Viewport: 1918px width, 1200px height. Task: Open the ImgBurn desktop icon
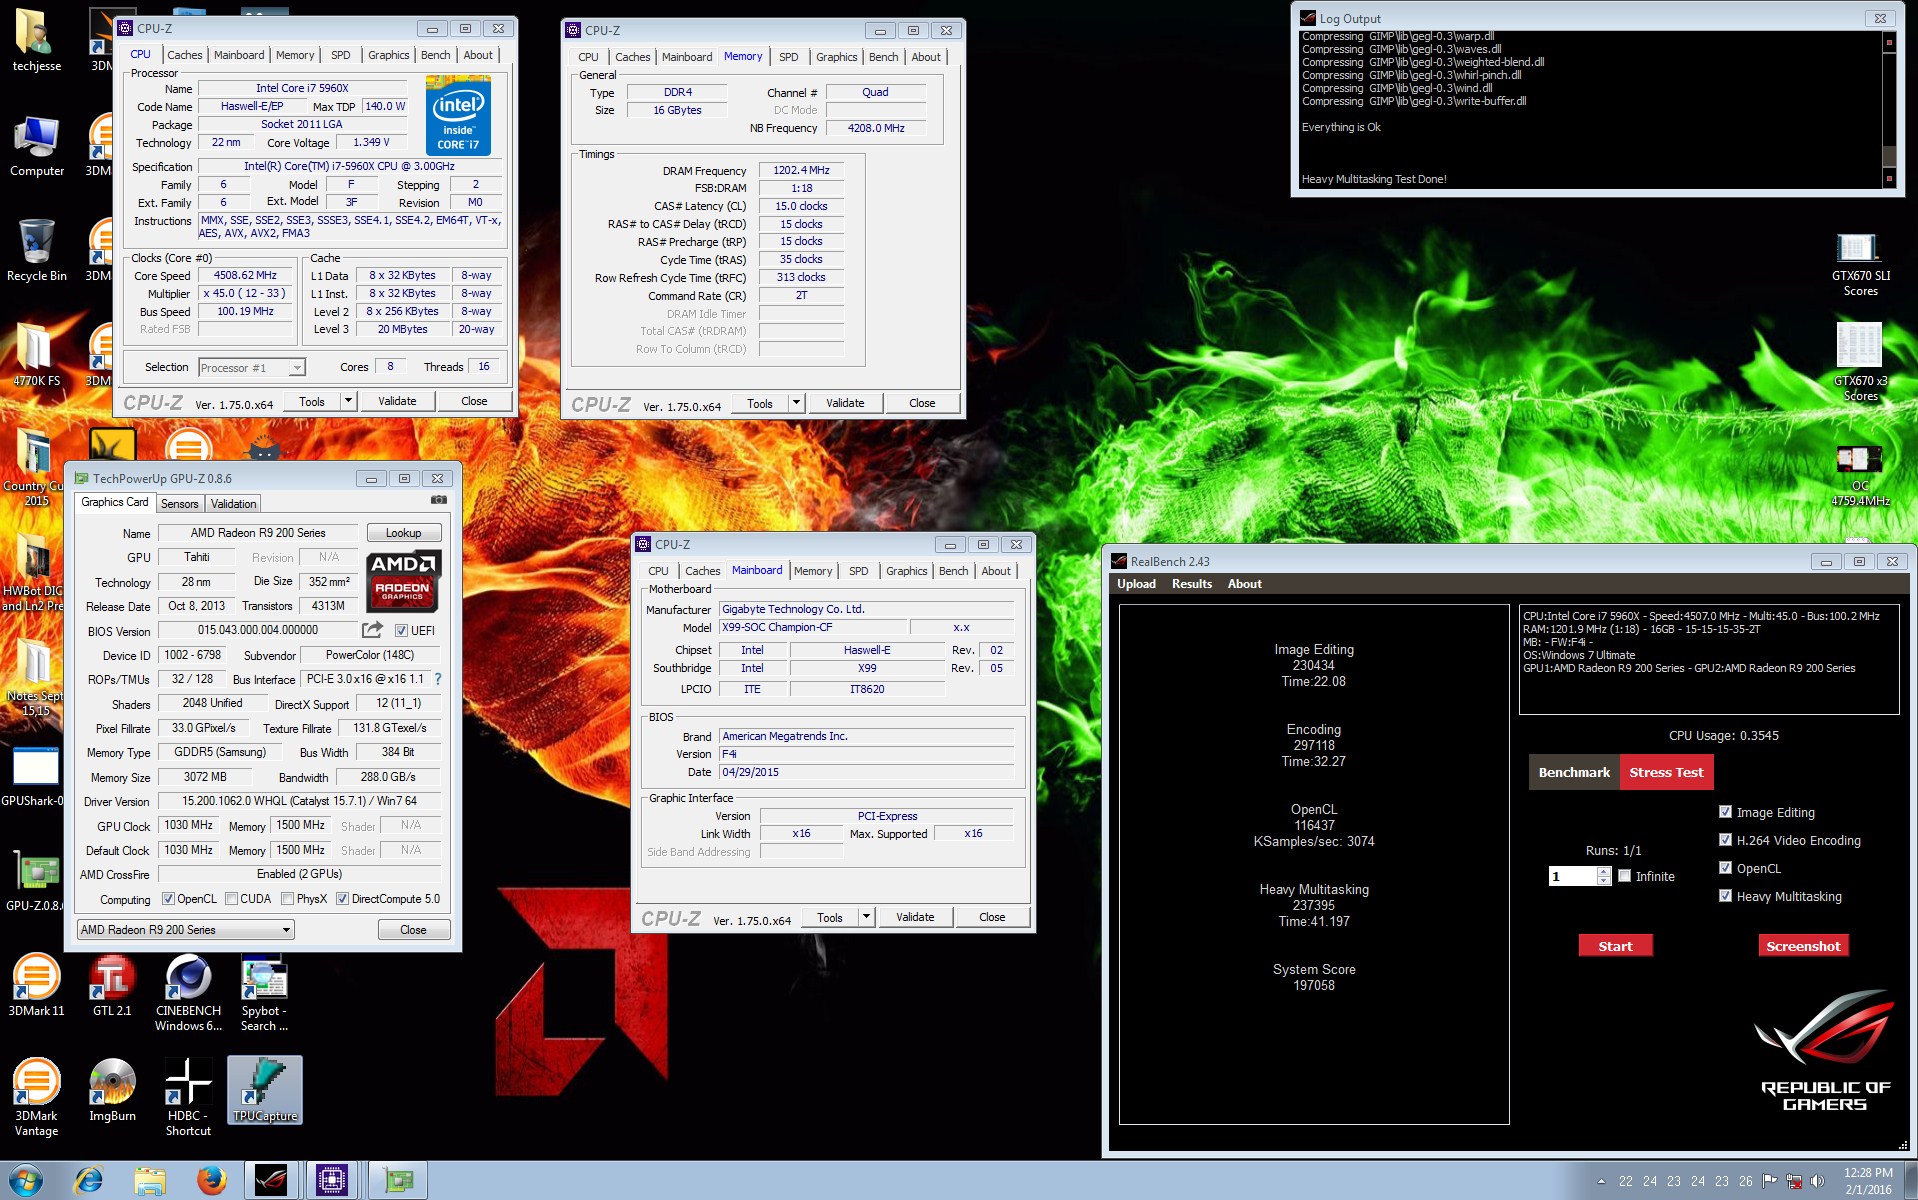click(112, 1090)
